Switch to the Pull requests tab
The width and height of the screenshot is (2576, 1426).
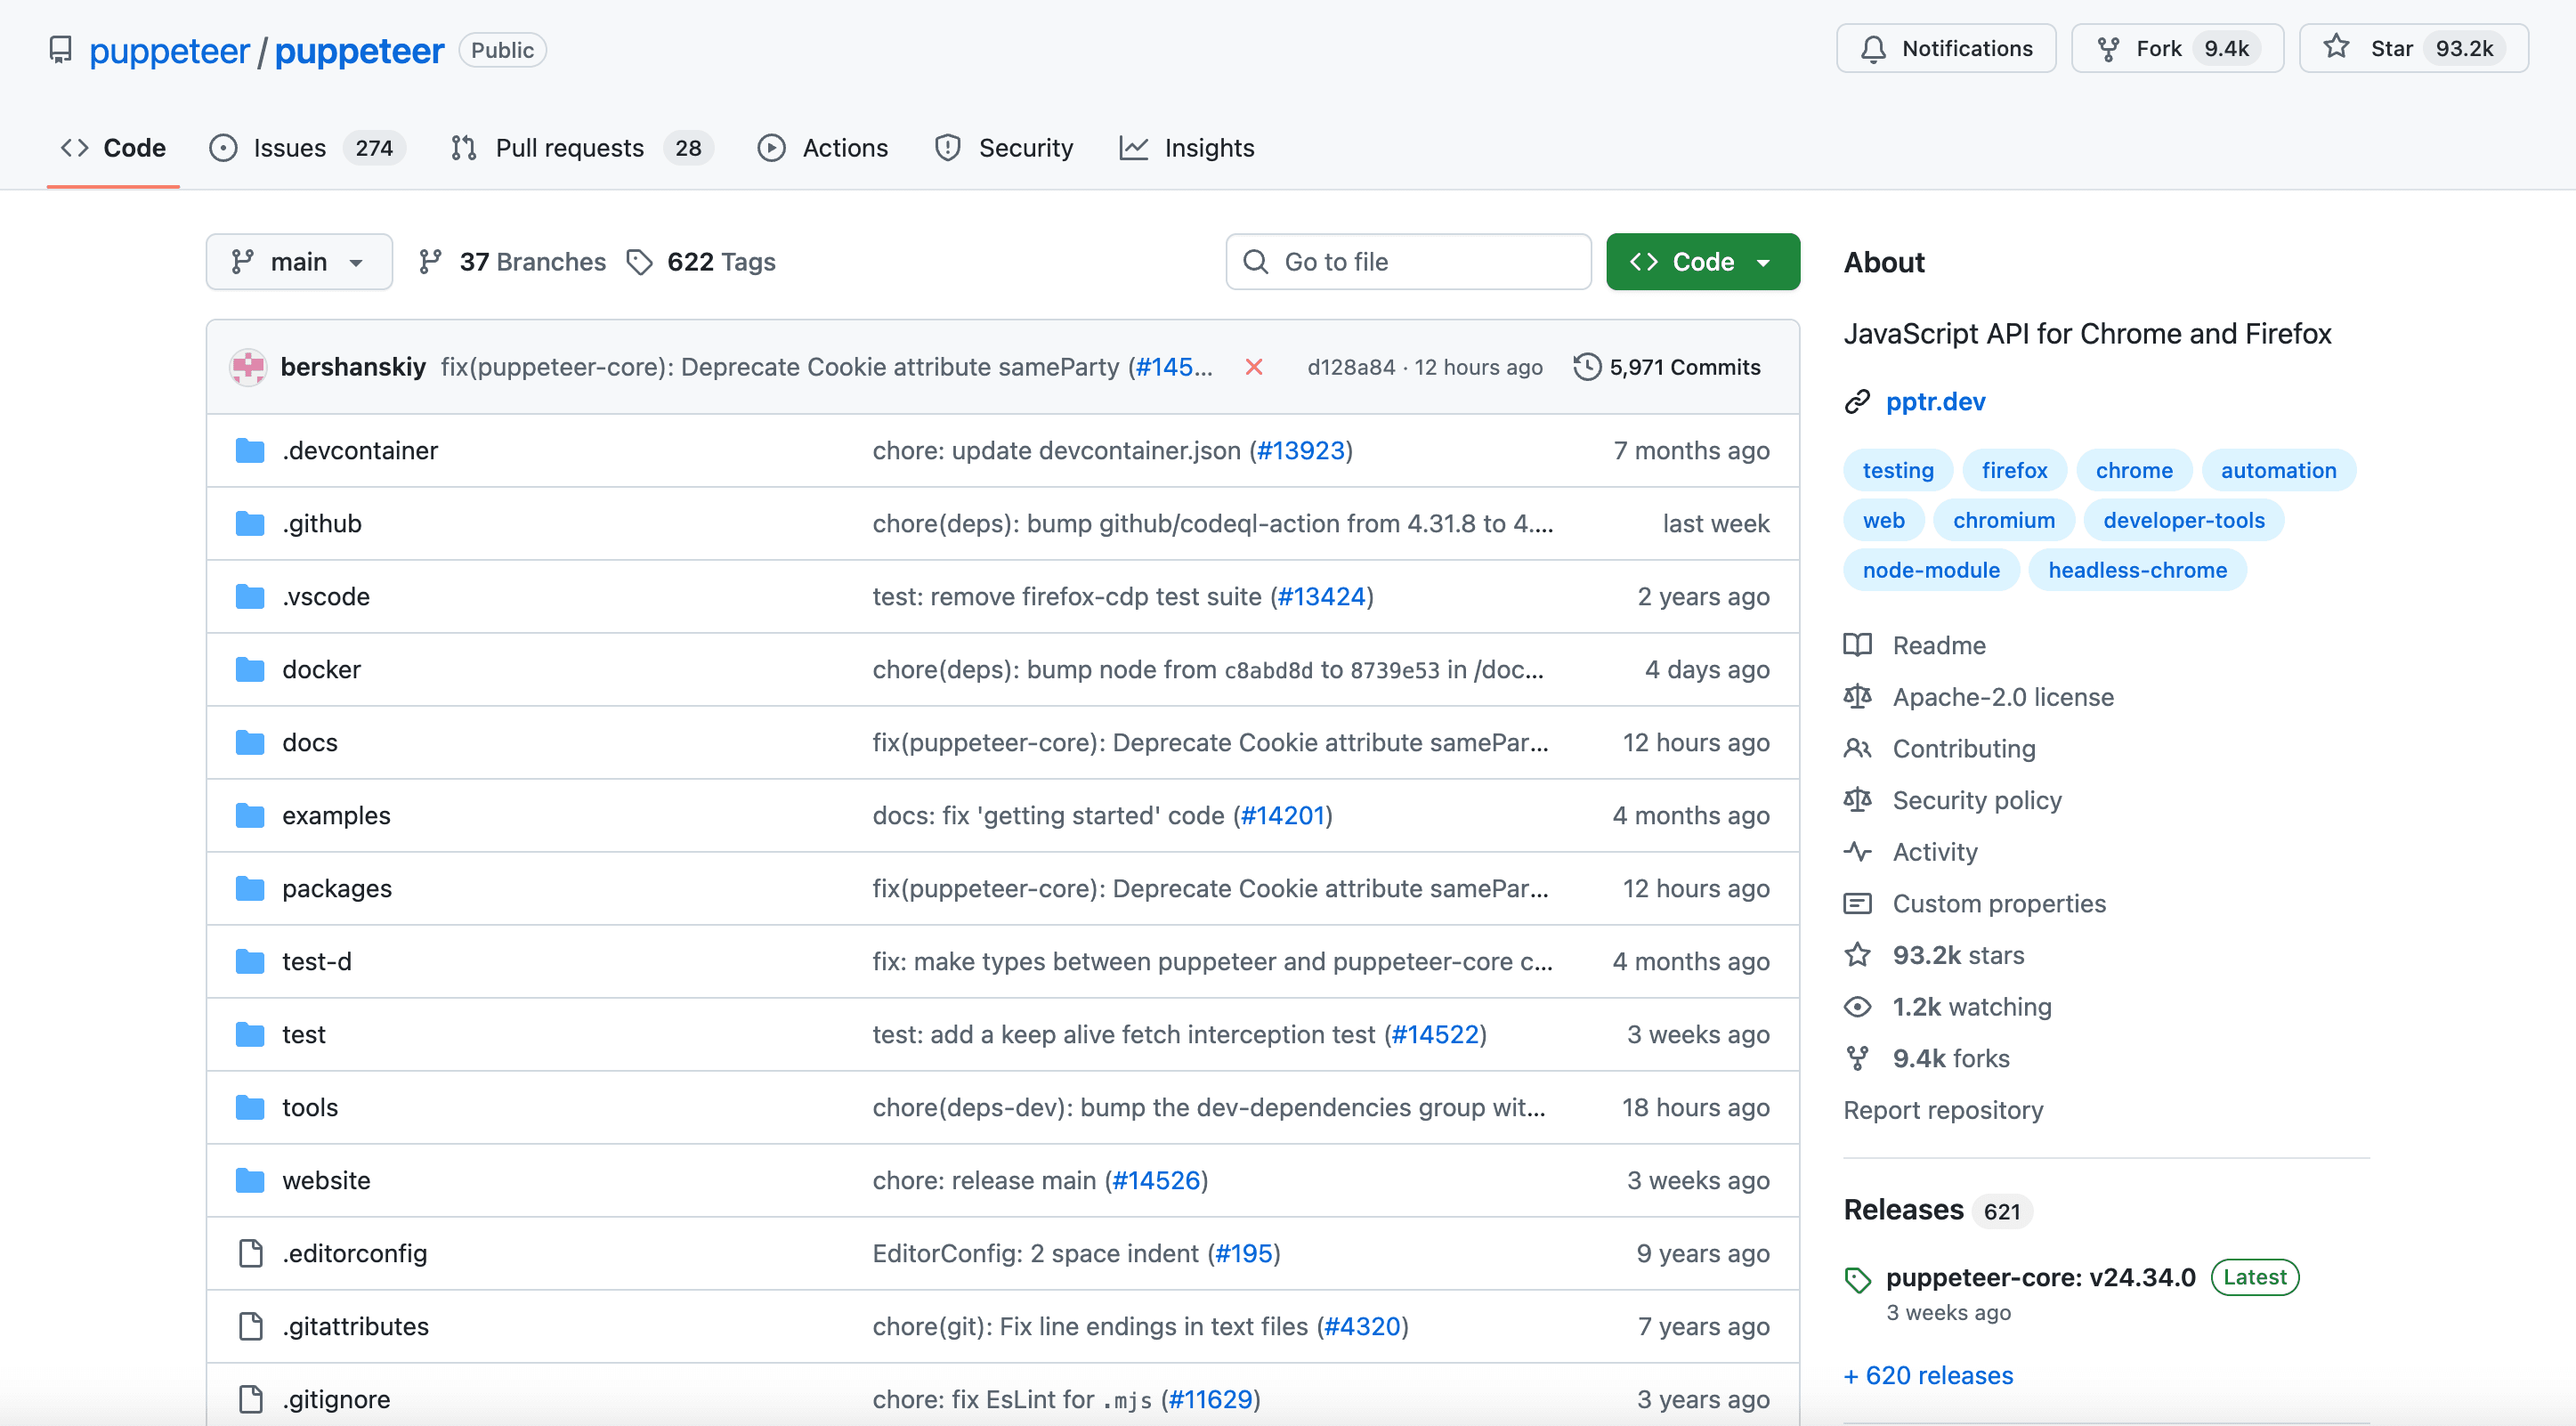click(570, 147)
